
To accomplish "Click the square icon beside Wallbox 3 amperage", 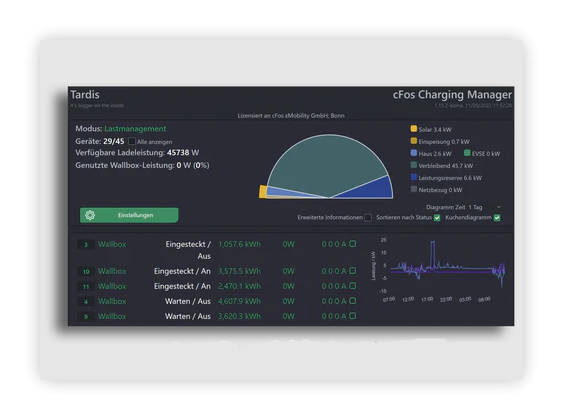I will pyautogui.click(x=353, y=244).
